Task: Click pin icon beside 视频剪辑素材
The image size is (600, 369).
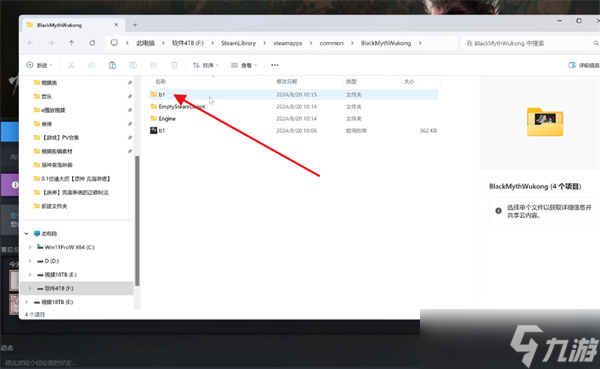Action: [130, 151]
